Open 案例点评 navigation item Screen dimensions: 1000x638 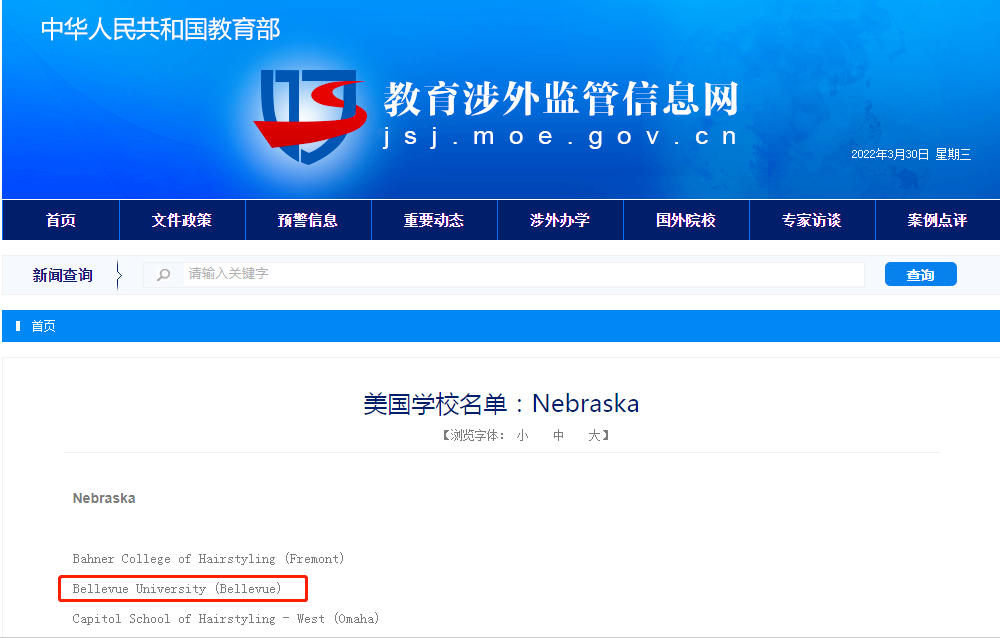938,220
